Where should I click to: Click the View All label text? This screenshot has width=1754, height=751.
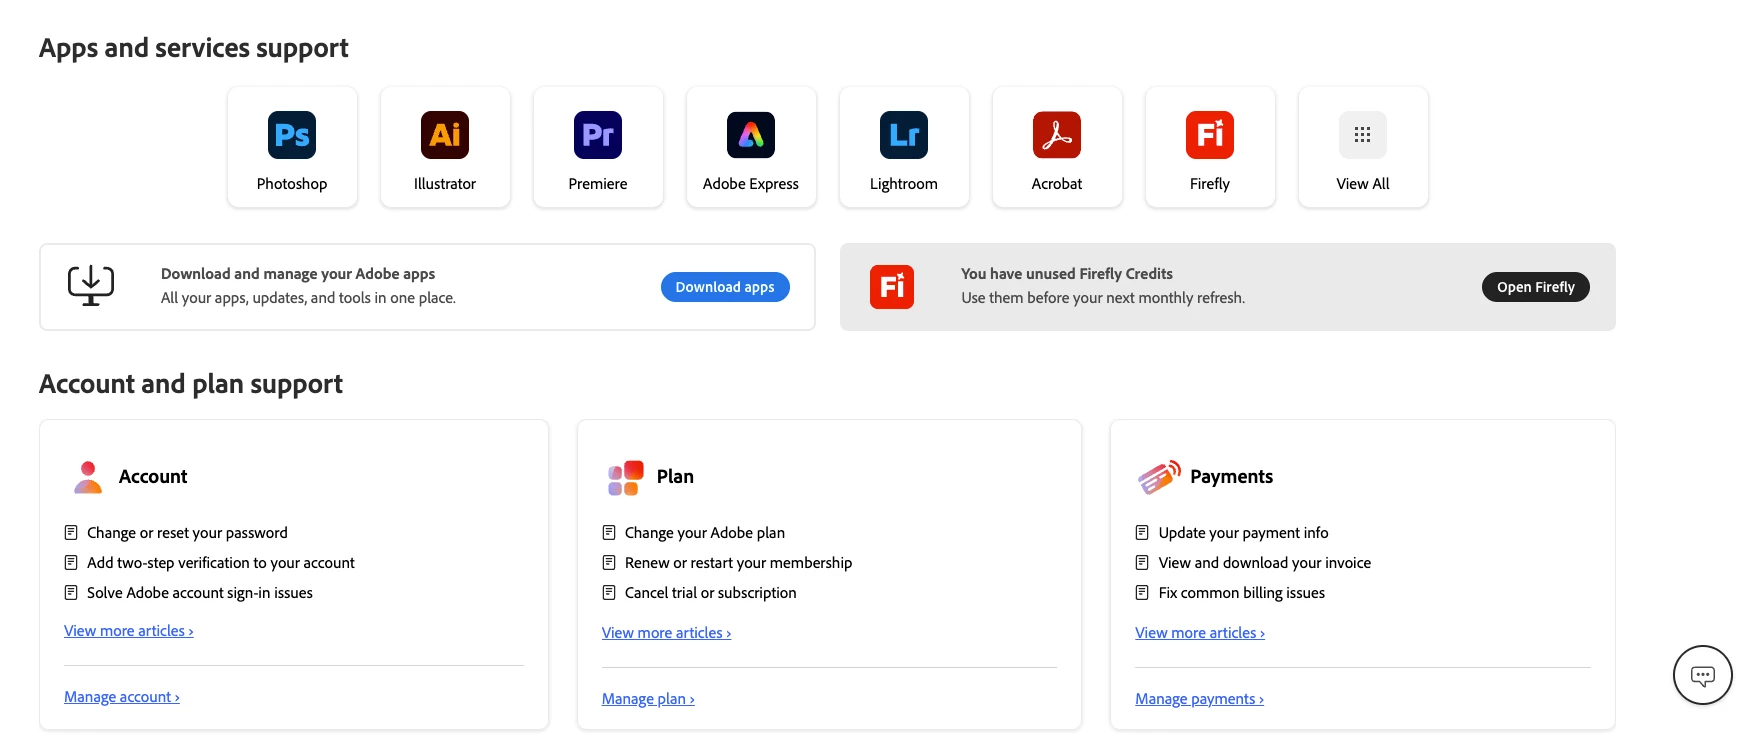coord(1363,184)
